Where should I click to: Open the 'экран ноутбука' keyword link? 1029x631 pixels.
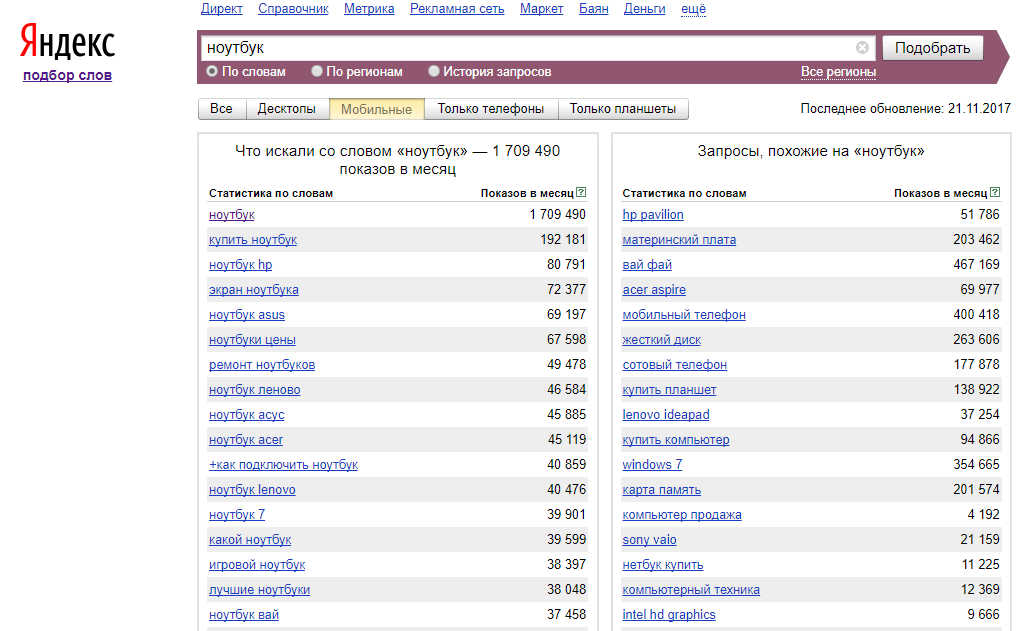(253, 289)
